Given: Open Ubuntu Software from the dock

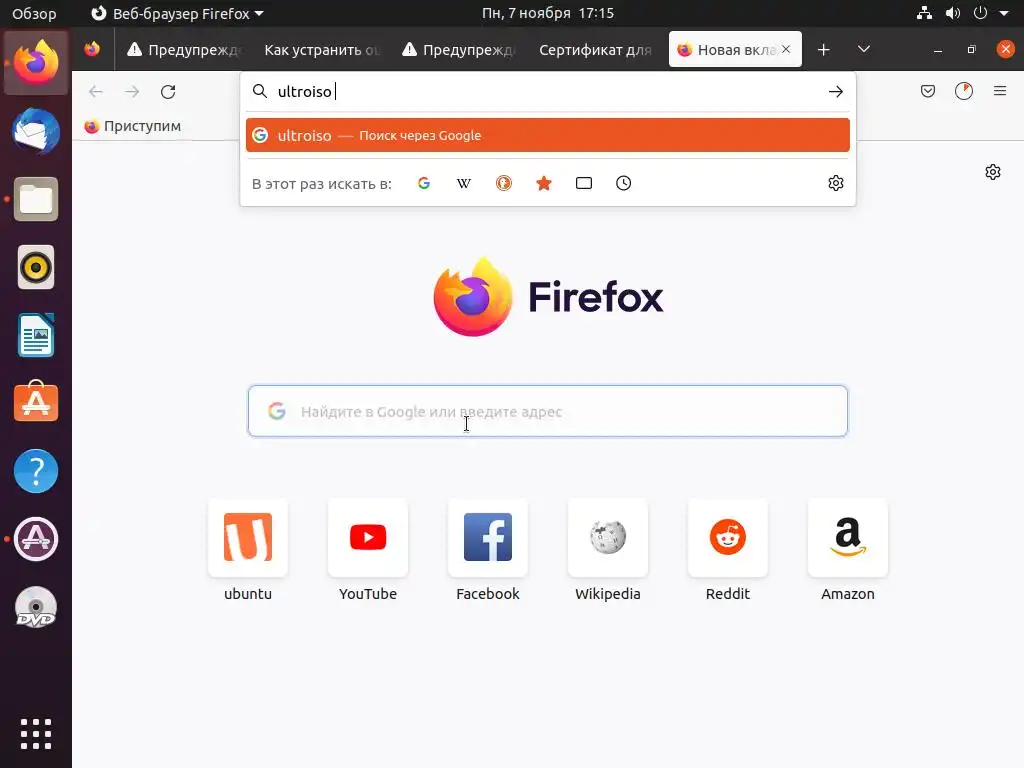Looking at the screenshot, I should pos(36,402).
